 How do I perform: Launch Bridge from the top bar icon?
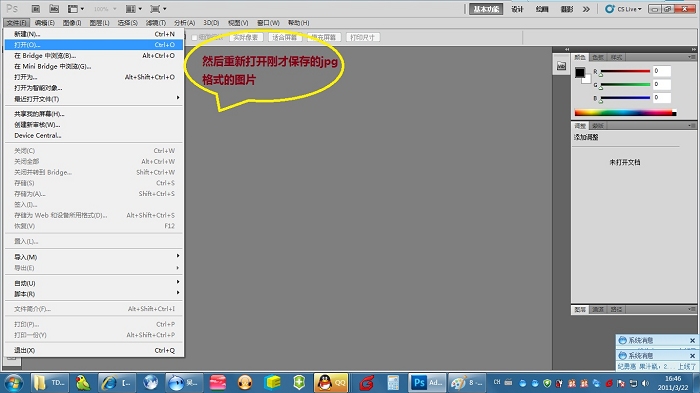coord(36,8)
